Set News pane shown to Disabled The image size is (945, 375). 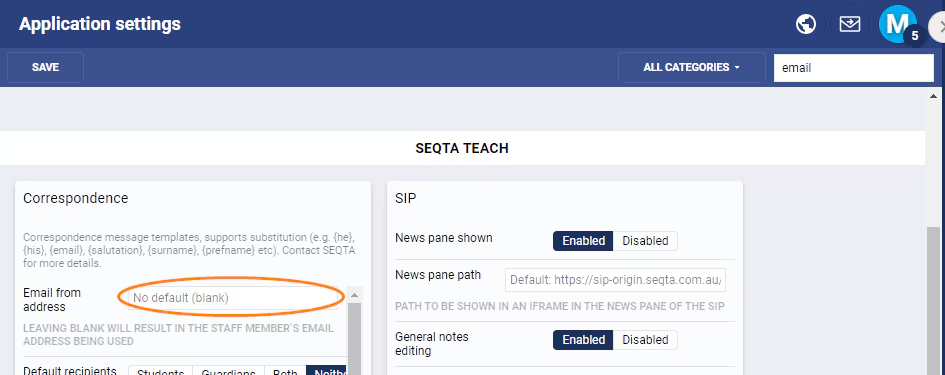(645, 241)
